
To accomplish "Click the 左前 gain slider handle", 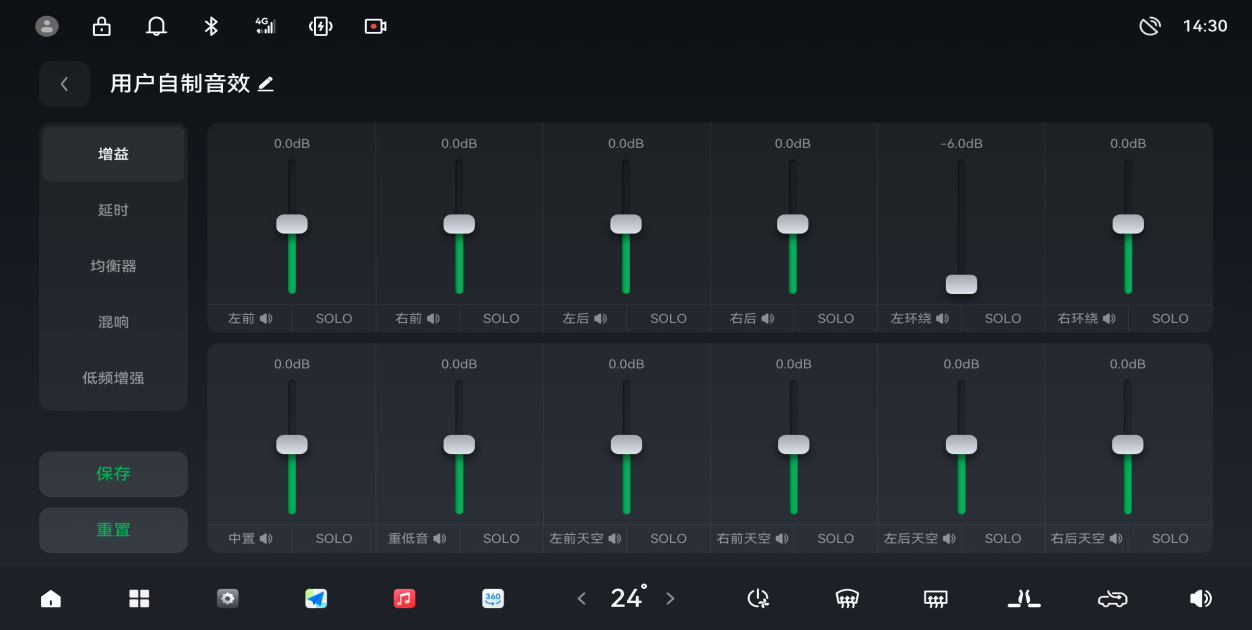I will coord(292,224).
